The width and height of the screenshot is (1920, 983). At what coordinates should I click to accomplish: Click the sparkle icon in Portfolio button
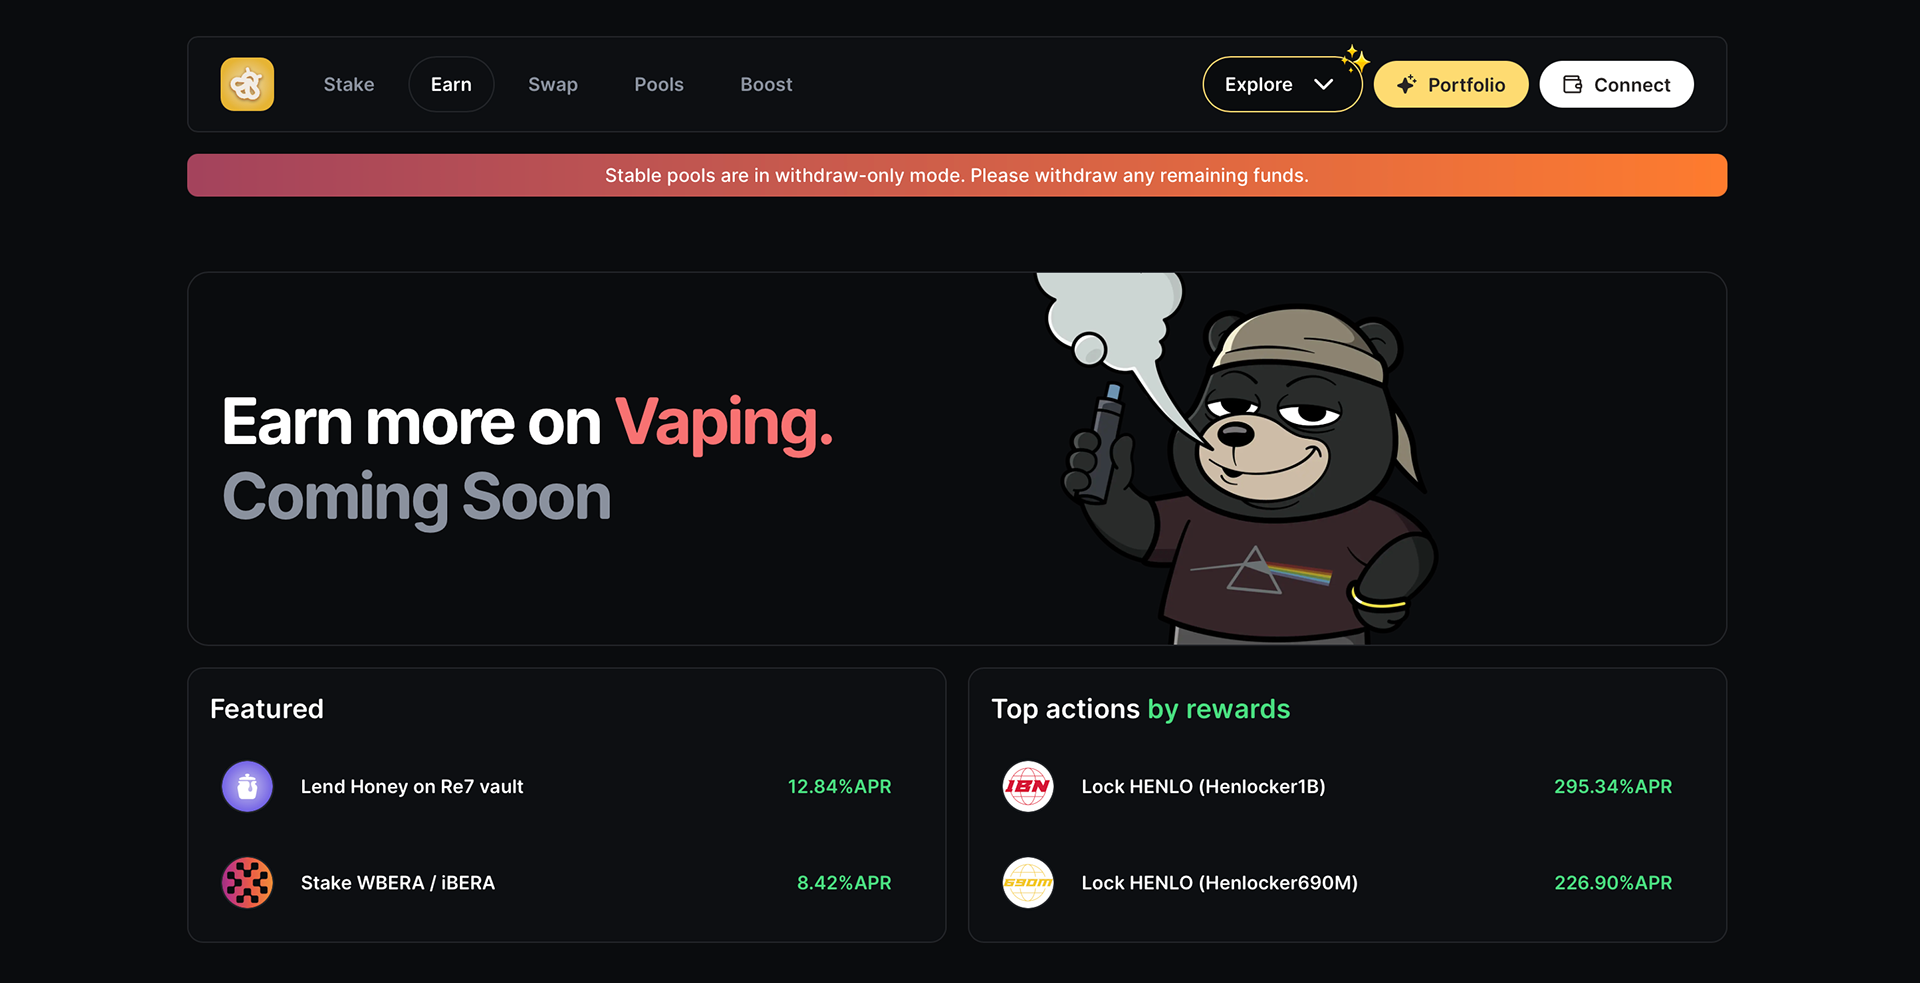pyautogui.click(x=1406, y=84)
